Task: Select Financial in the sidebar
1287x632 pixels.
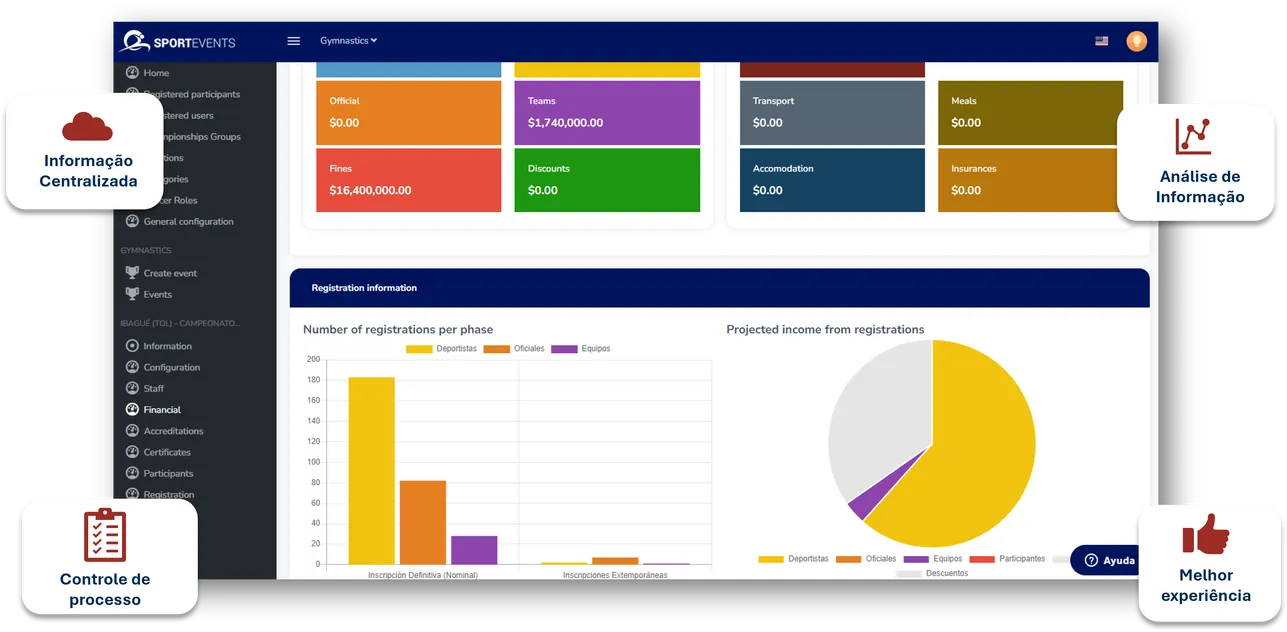Action: point(162,410)
